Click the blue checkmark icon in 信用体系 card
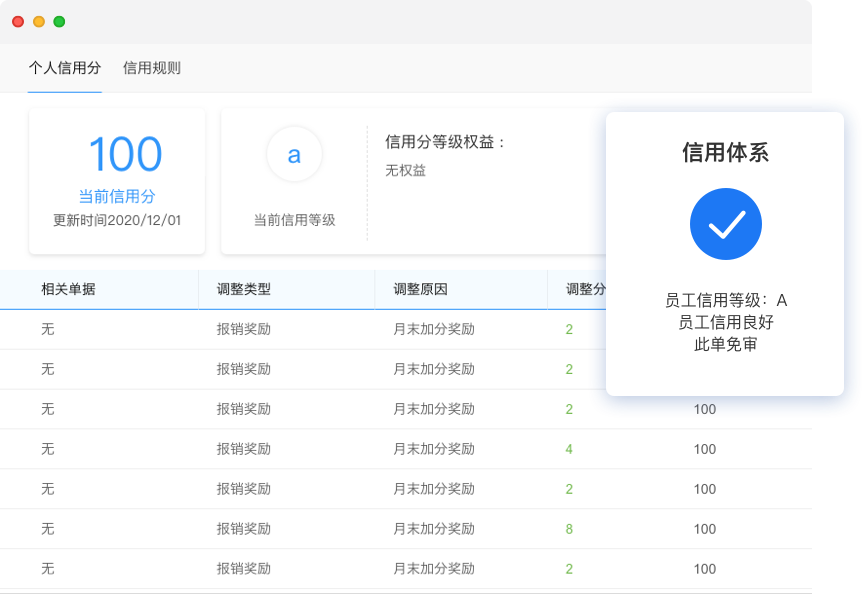Image resolution: width=864 pixels, height=594 pixels. [726, 224]
